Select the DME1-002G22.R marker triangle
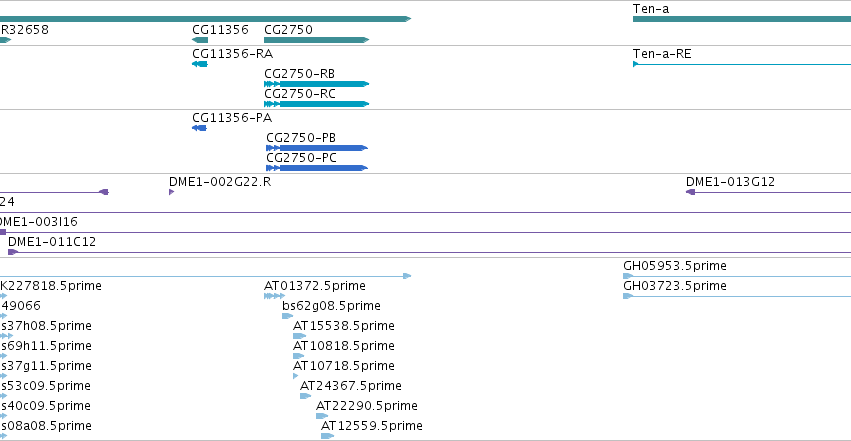The image size is (851, 441). [x=172, y=192]
